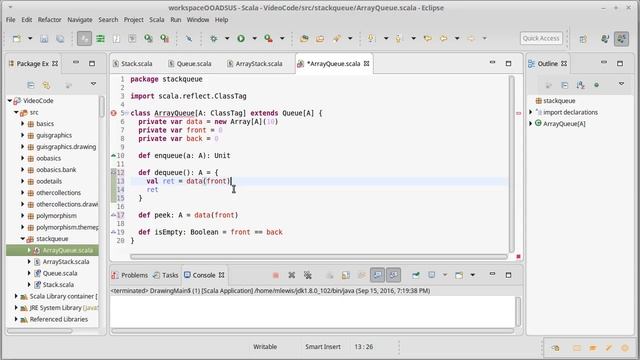640x360 pixels.
Task: Click the editor horizontal scrollbar
Action: [318, 257]
